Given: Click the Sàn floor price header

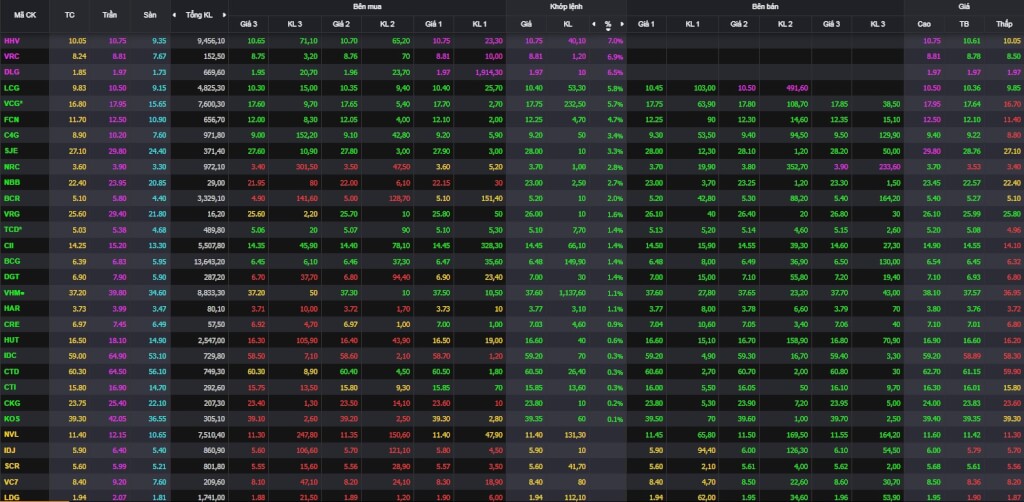Looking at the screenshot, I should (150, 14).
